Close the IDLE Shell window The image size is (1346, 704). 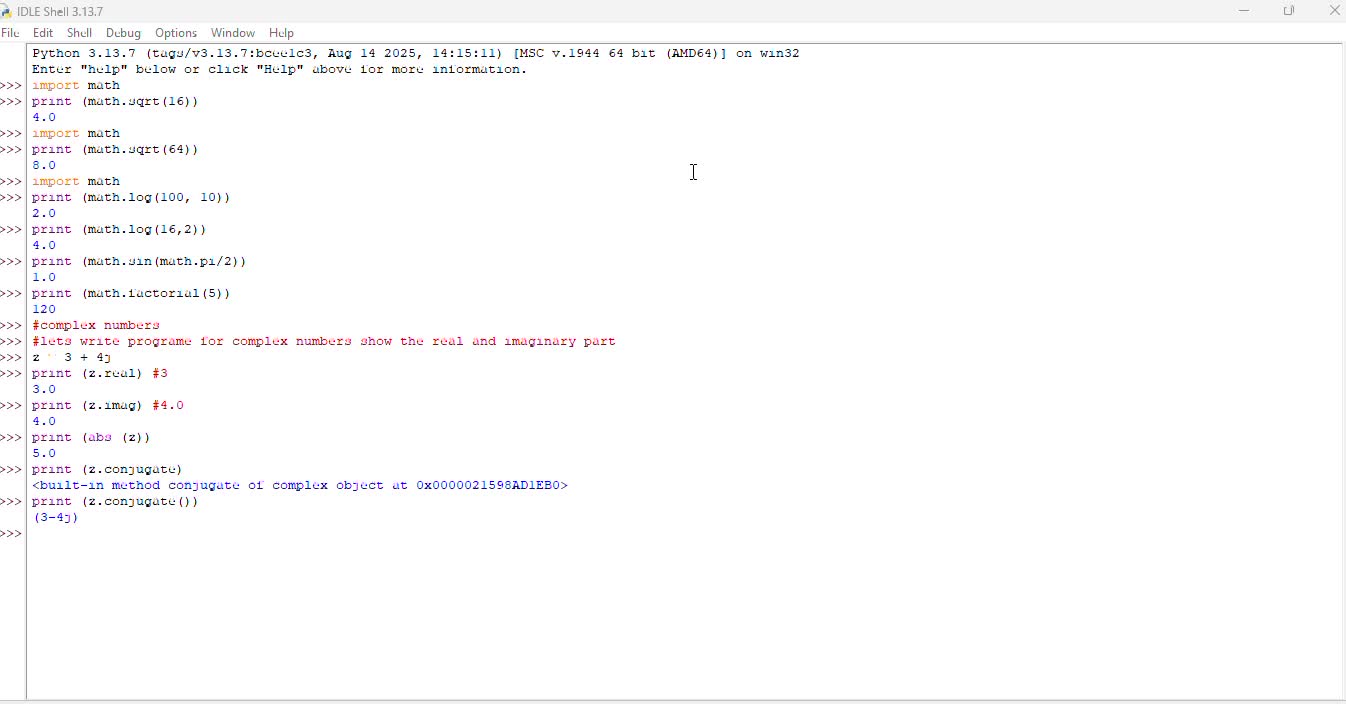point(1334,11)
